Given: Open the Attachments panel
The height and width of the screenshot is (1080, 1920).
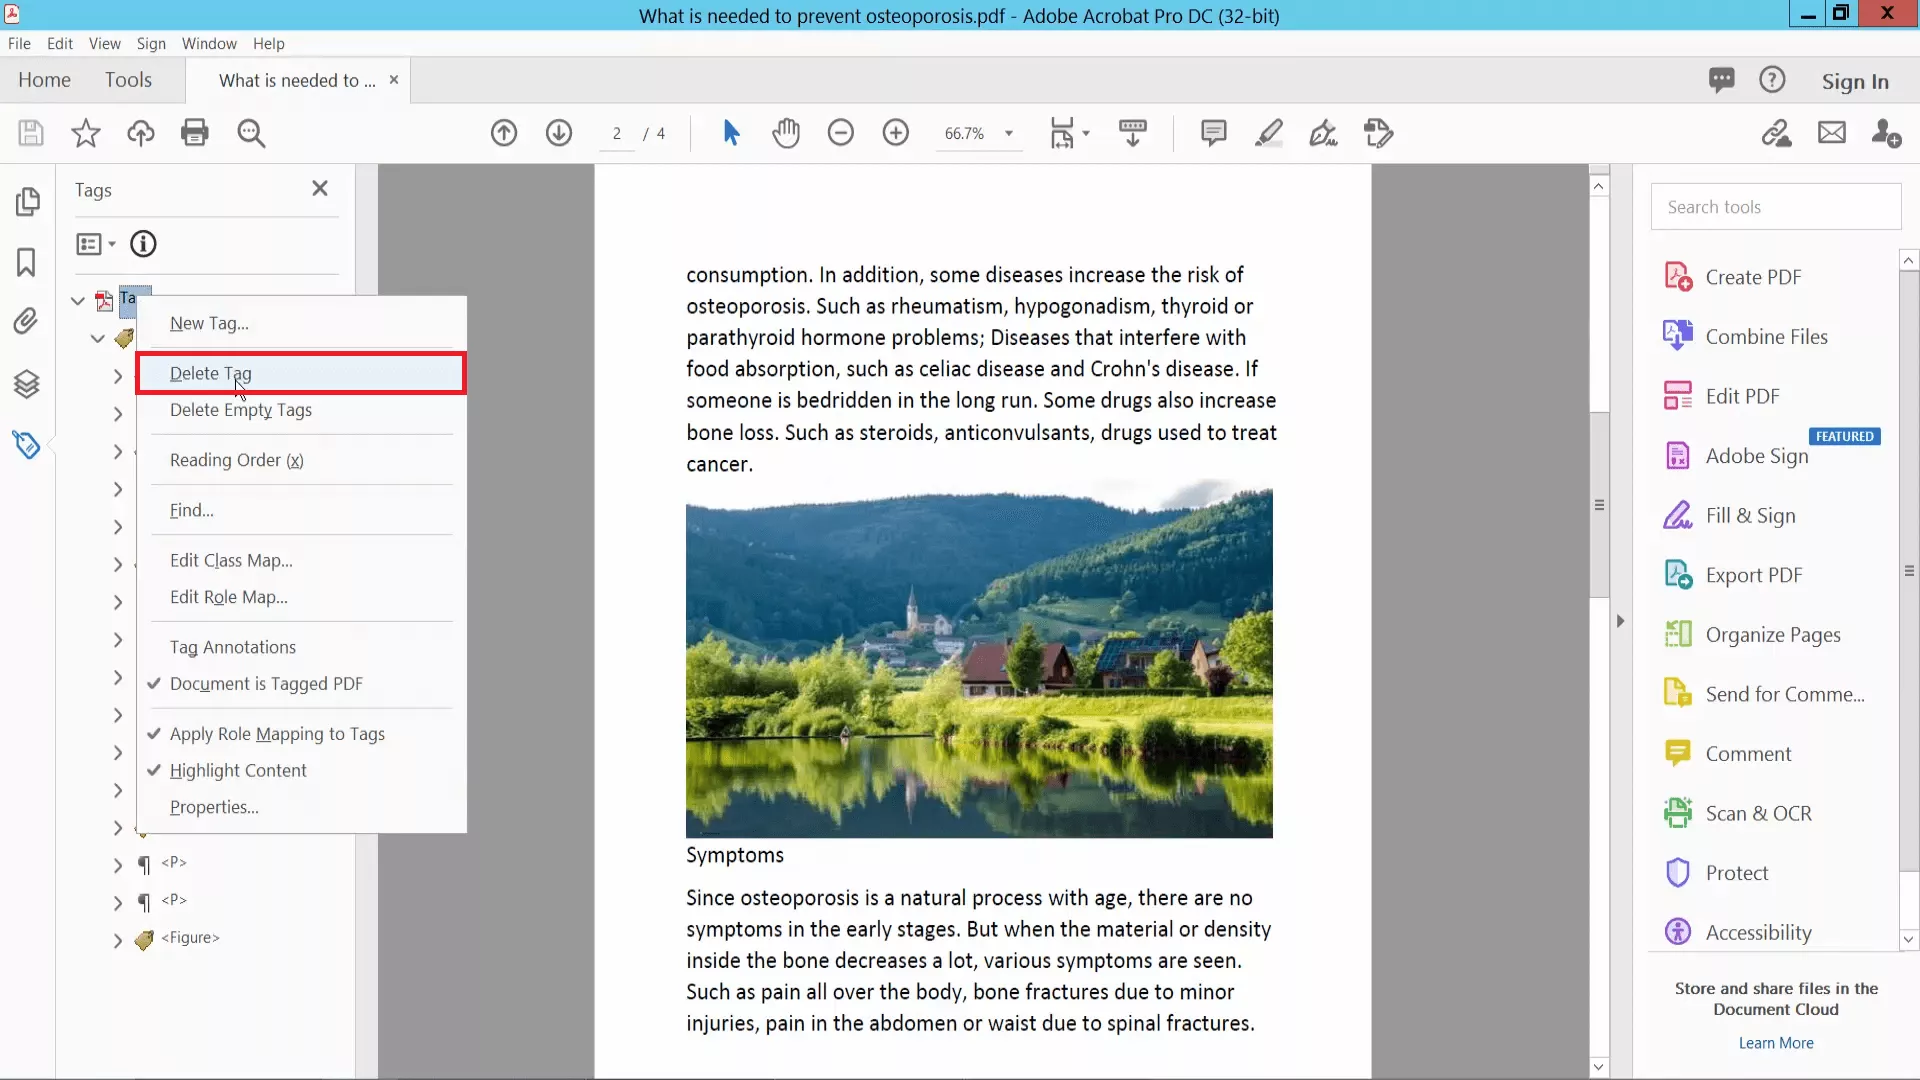Looking at the screenshot, I should (x=27, y=322).
